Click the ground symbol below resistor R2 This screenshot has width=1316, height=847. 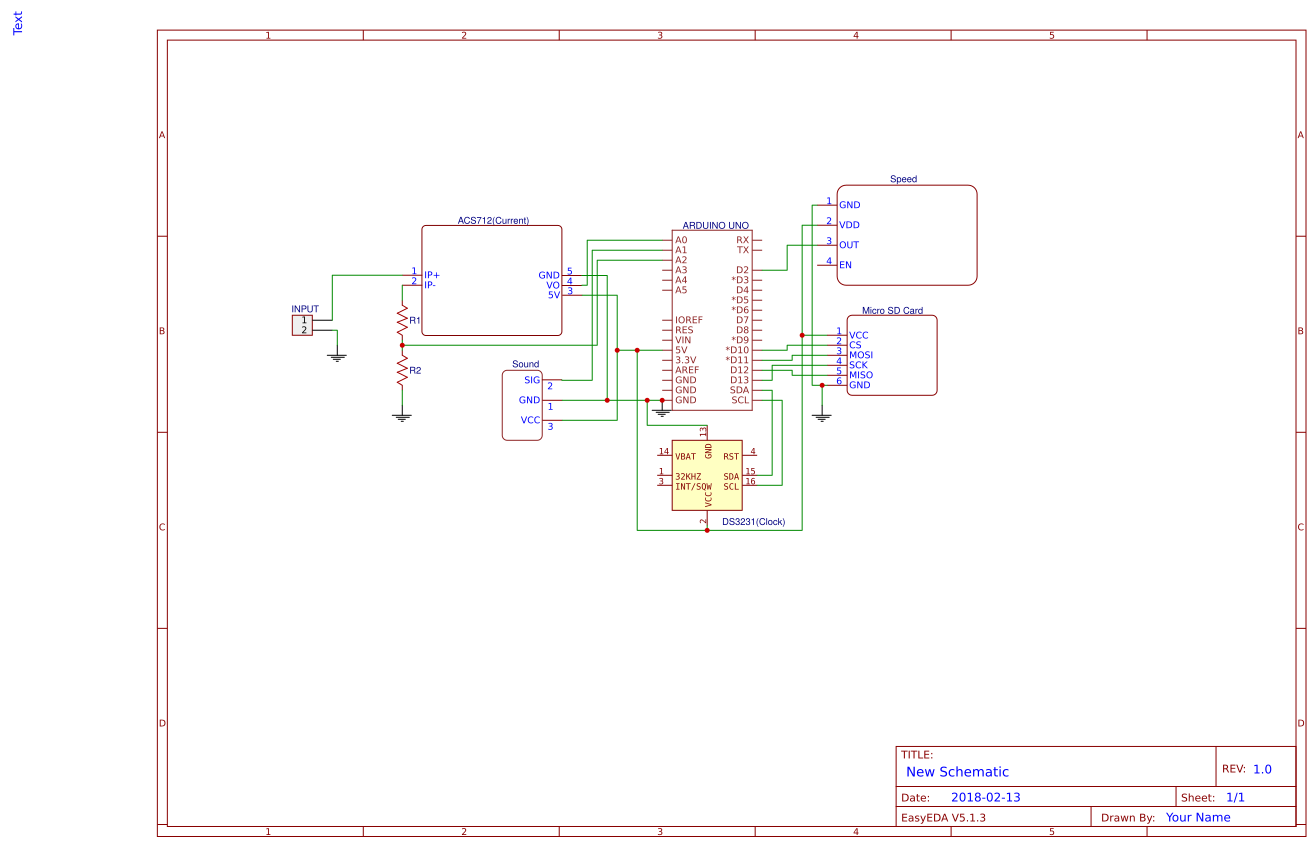(402, 417)
